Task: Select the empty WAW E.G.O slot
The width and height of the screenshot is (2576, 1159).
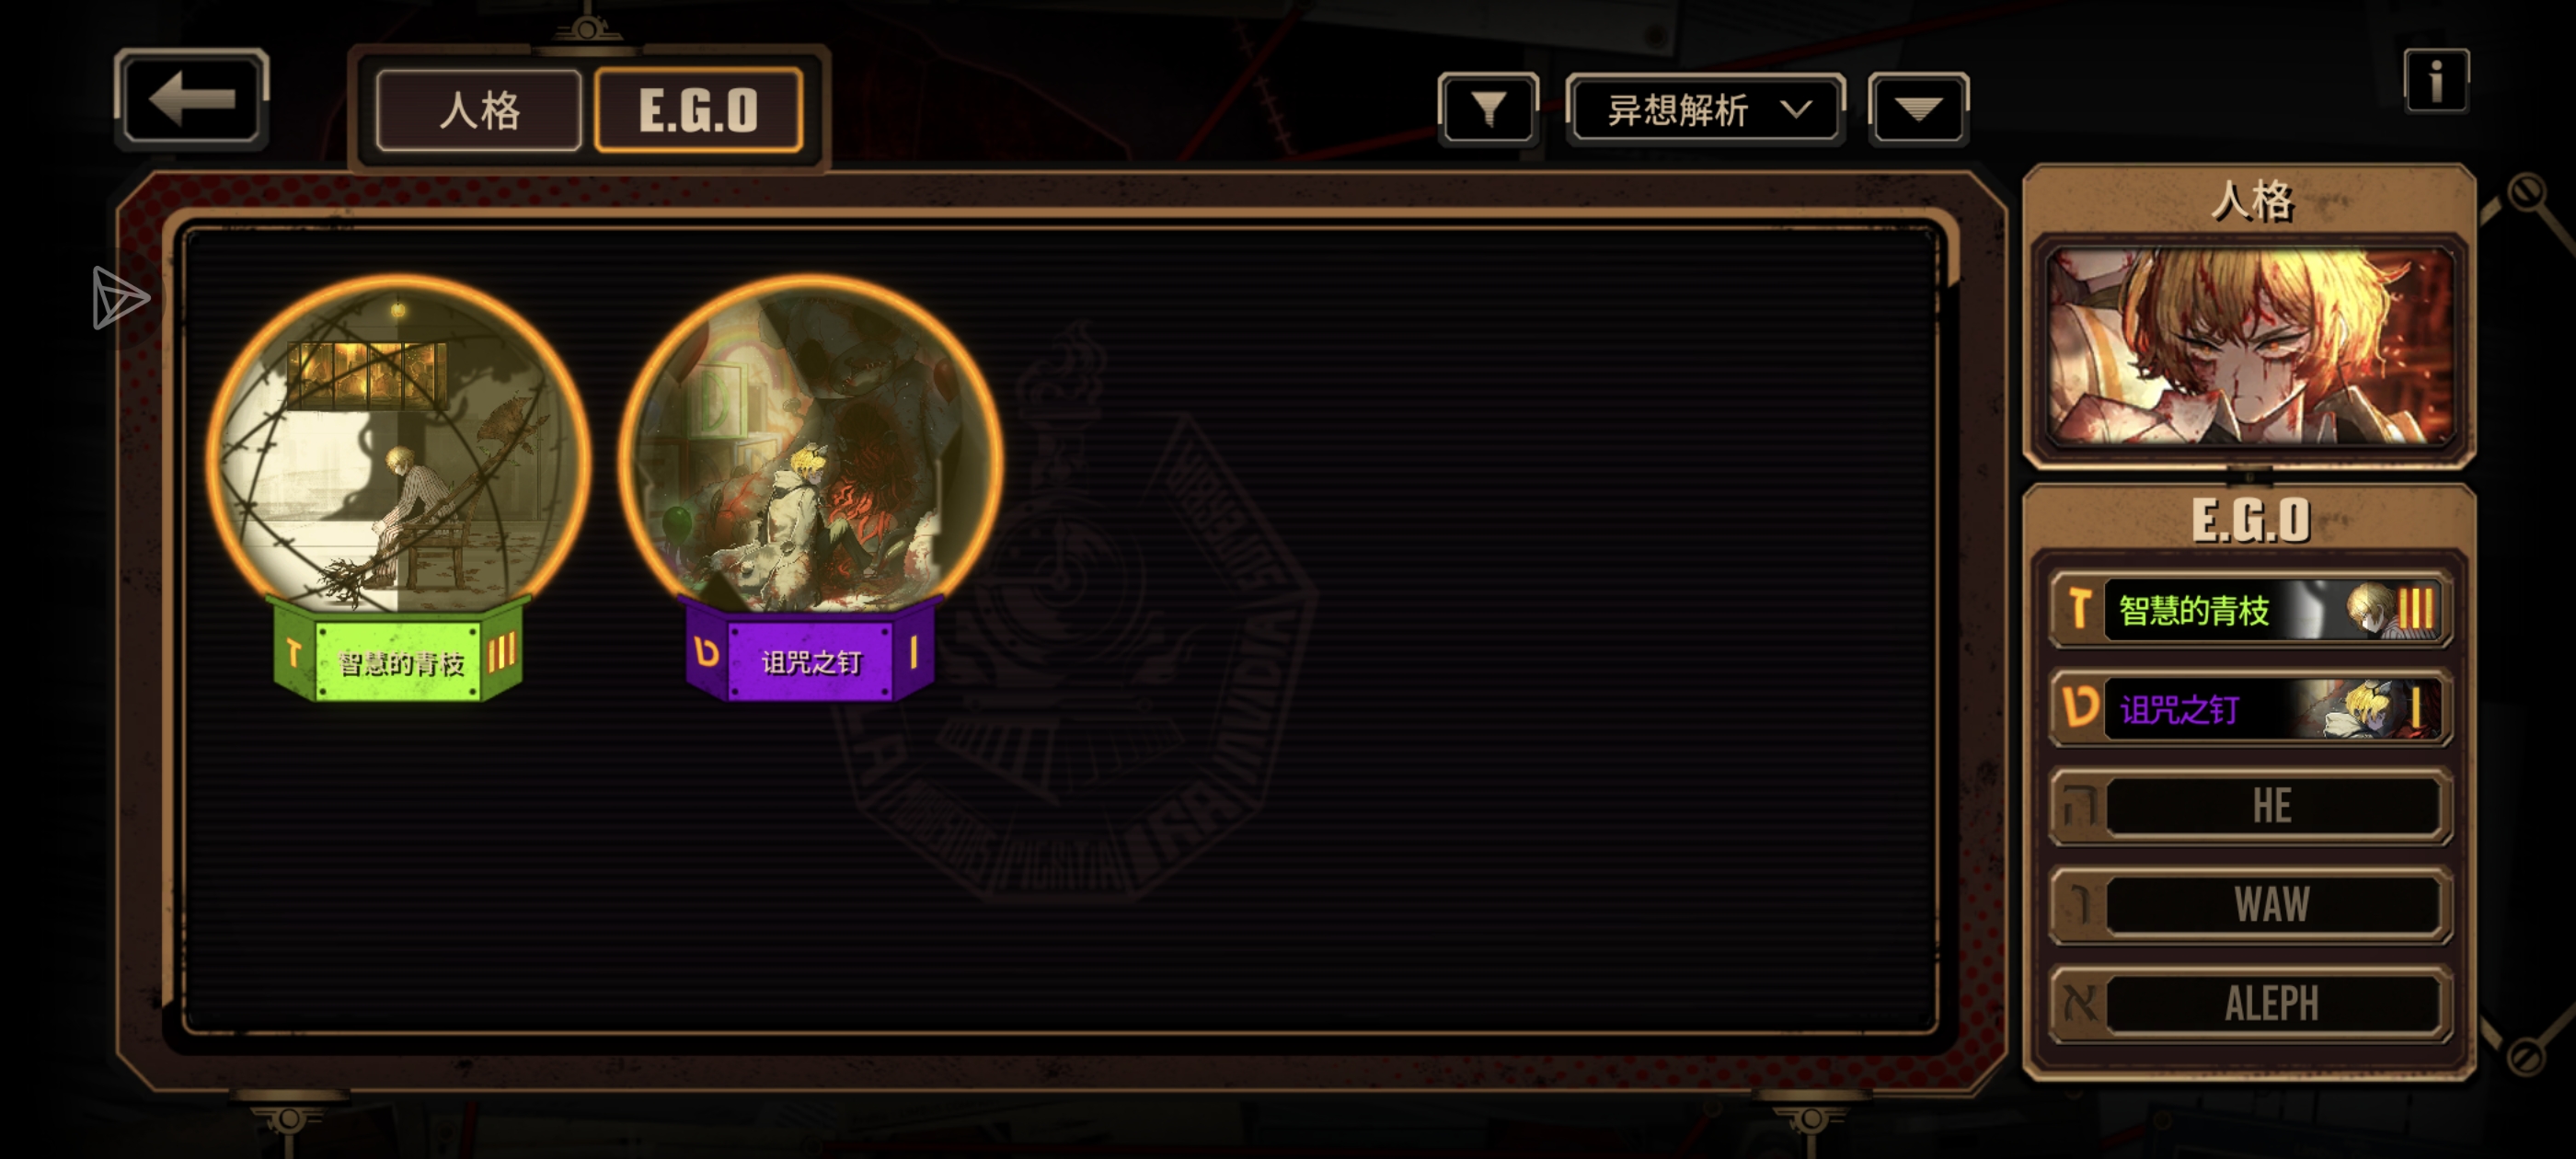Action: [x=2250, y=905]
